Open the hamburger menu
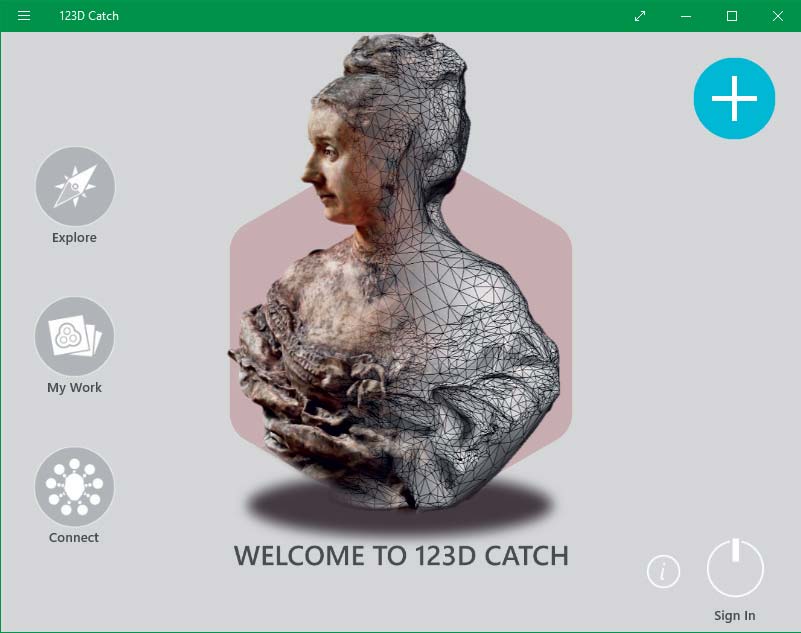 (23, 16)
